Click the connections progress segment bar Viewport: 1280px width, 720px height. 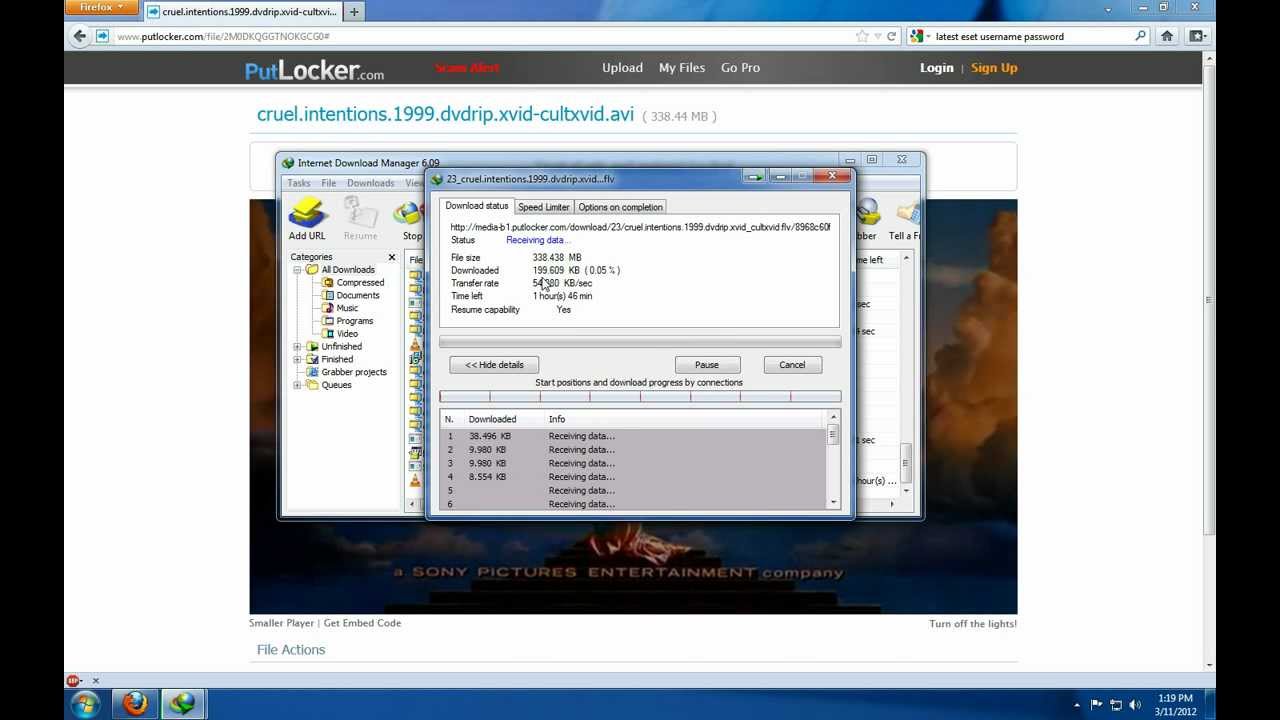pos(640,397)
